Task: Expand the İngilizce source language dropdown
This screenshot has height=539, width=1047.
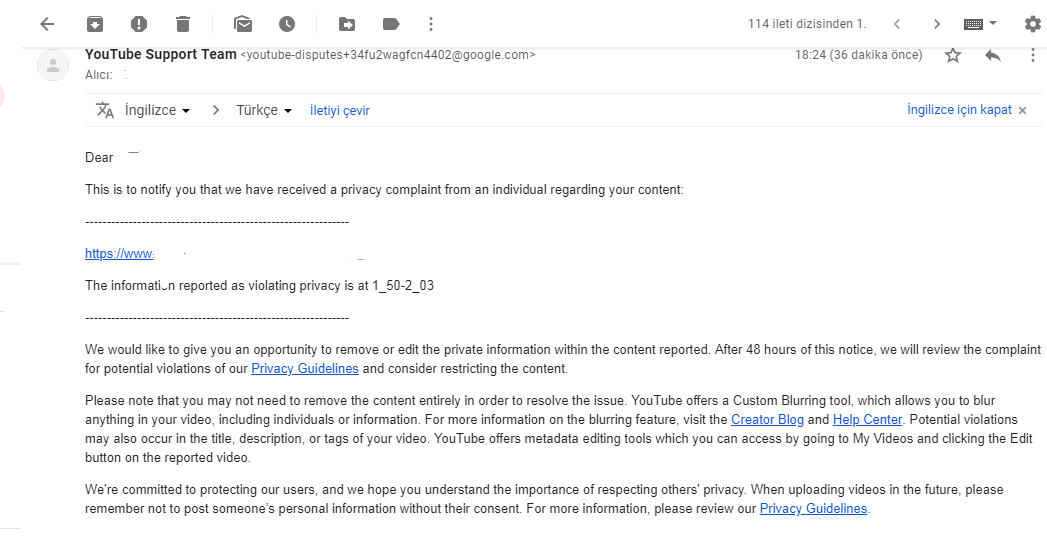Action: pos(157,110)
